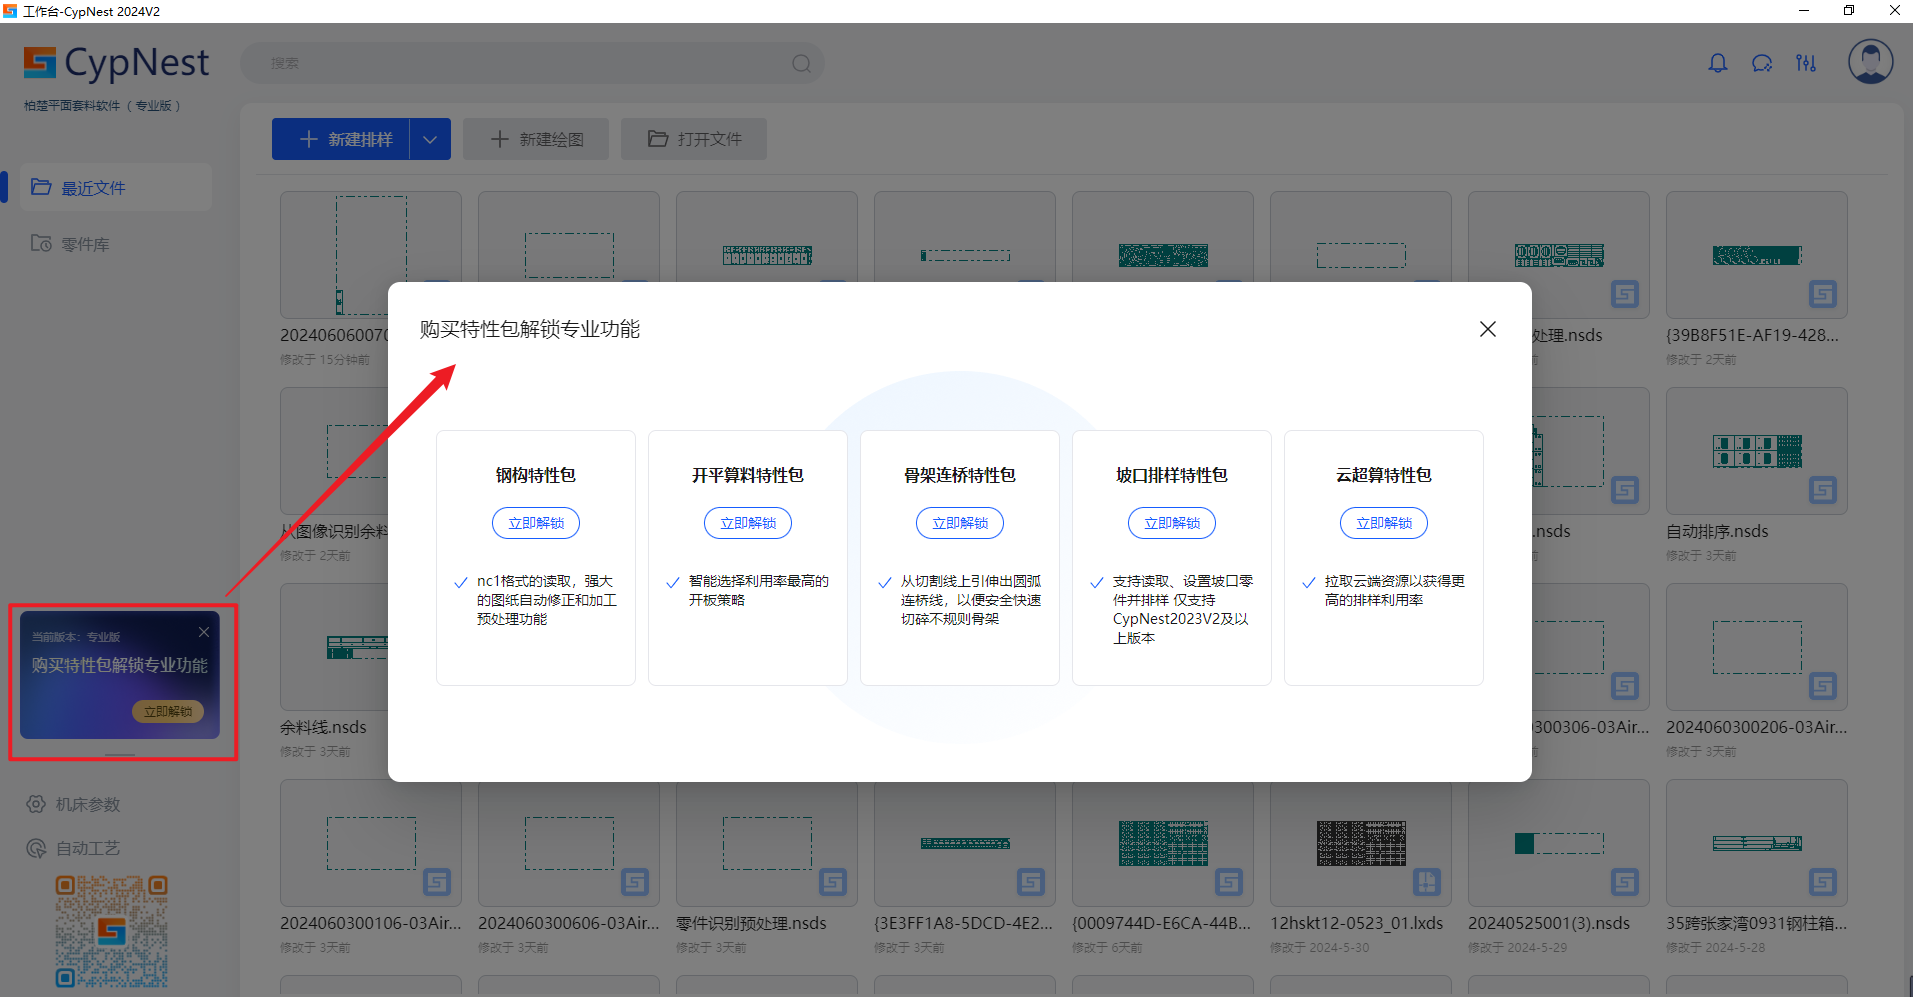The height and width of the screenshot is (997, 1913).
Task: Unlock the 坡口排样特性包 package
Action: click(1172, 523)
